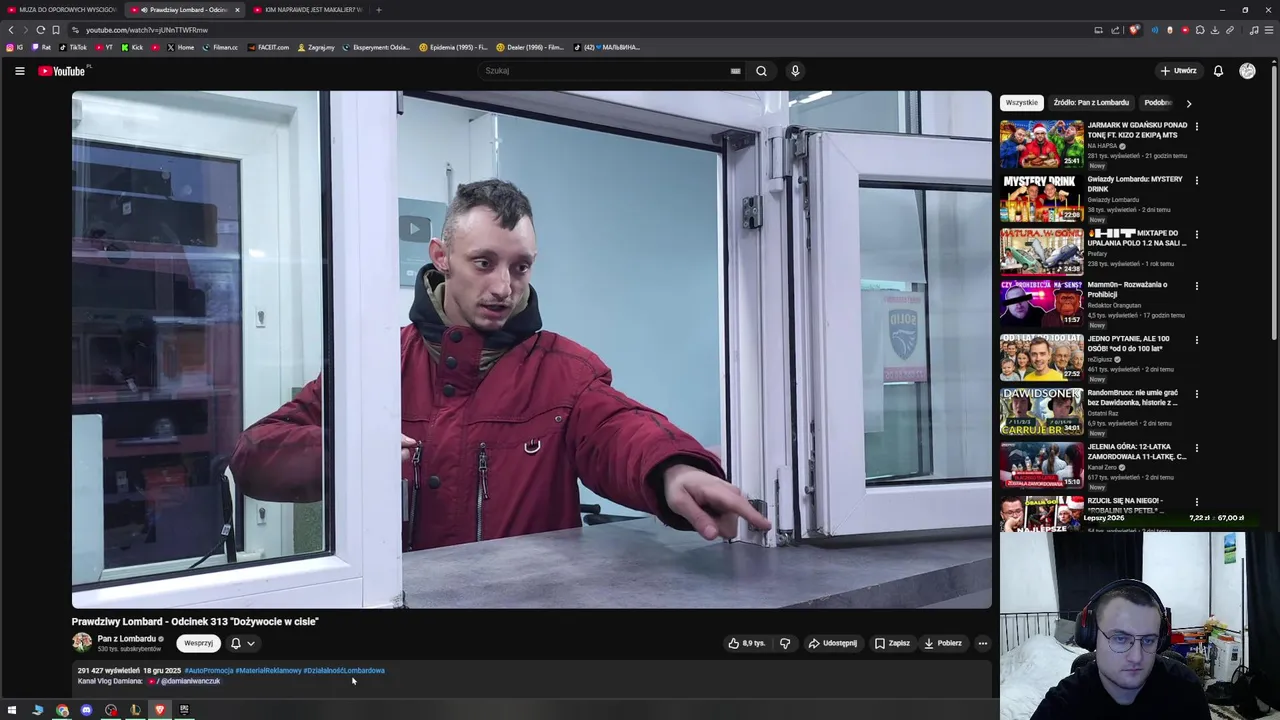This screenshot has height=720, width=1280.
Task: Toggle the subscription notification bell dropdown
Action: pos(242,643)
